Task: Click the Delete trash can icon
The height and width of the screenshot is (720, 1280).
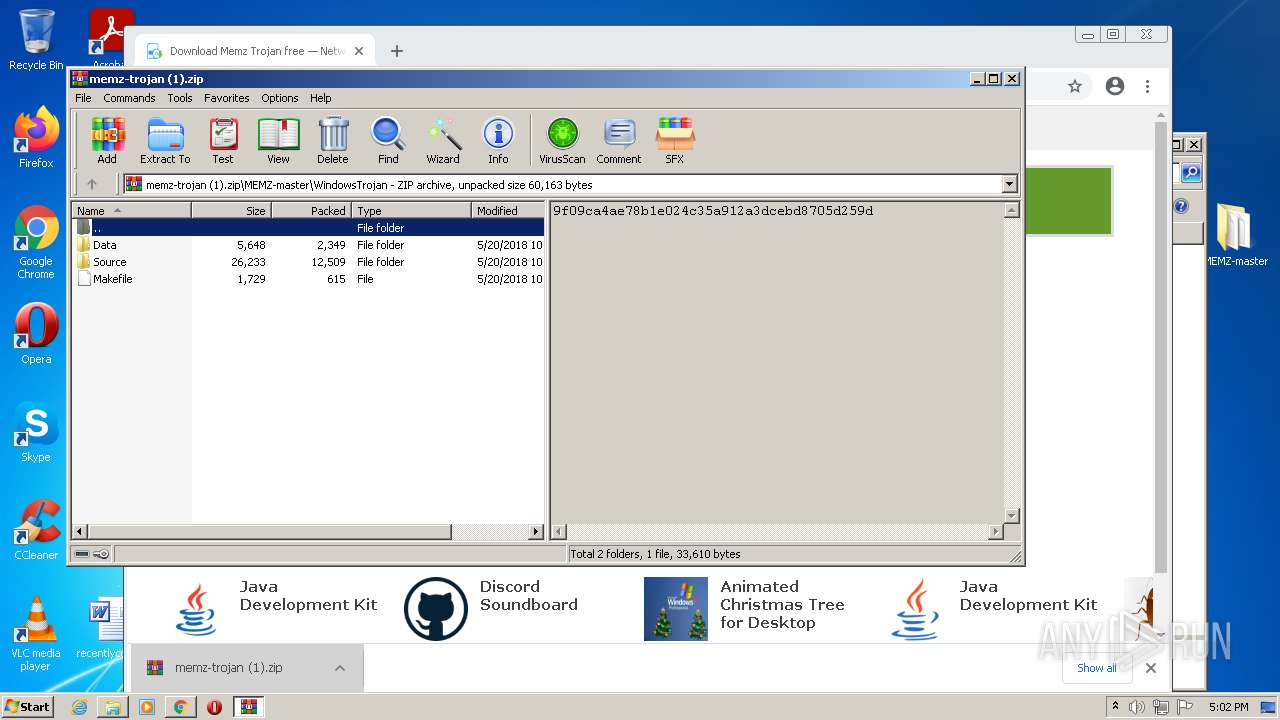Action: 333,140
